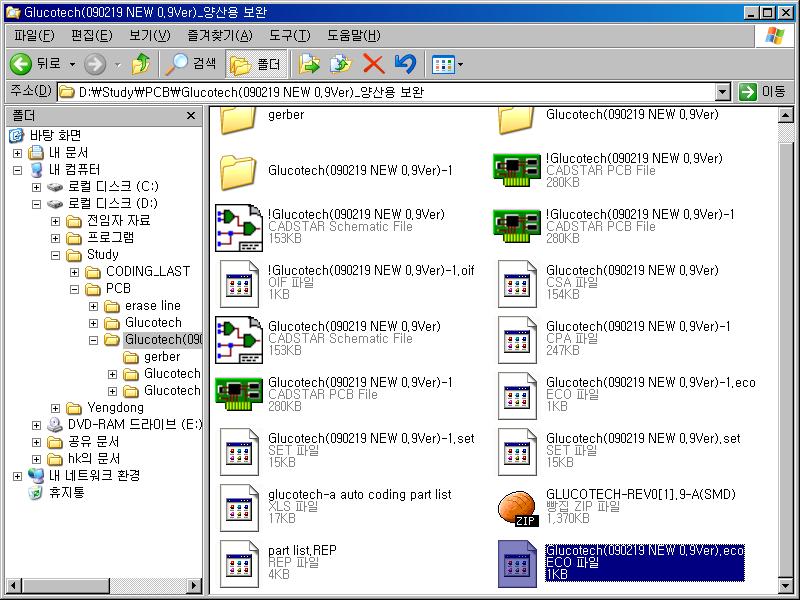800x600 pixels.
Task: Click the Move To folder toolbar icon
Action: [309, 64]
